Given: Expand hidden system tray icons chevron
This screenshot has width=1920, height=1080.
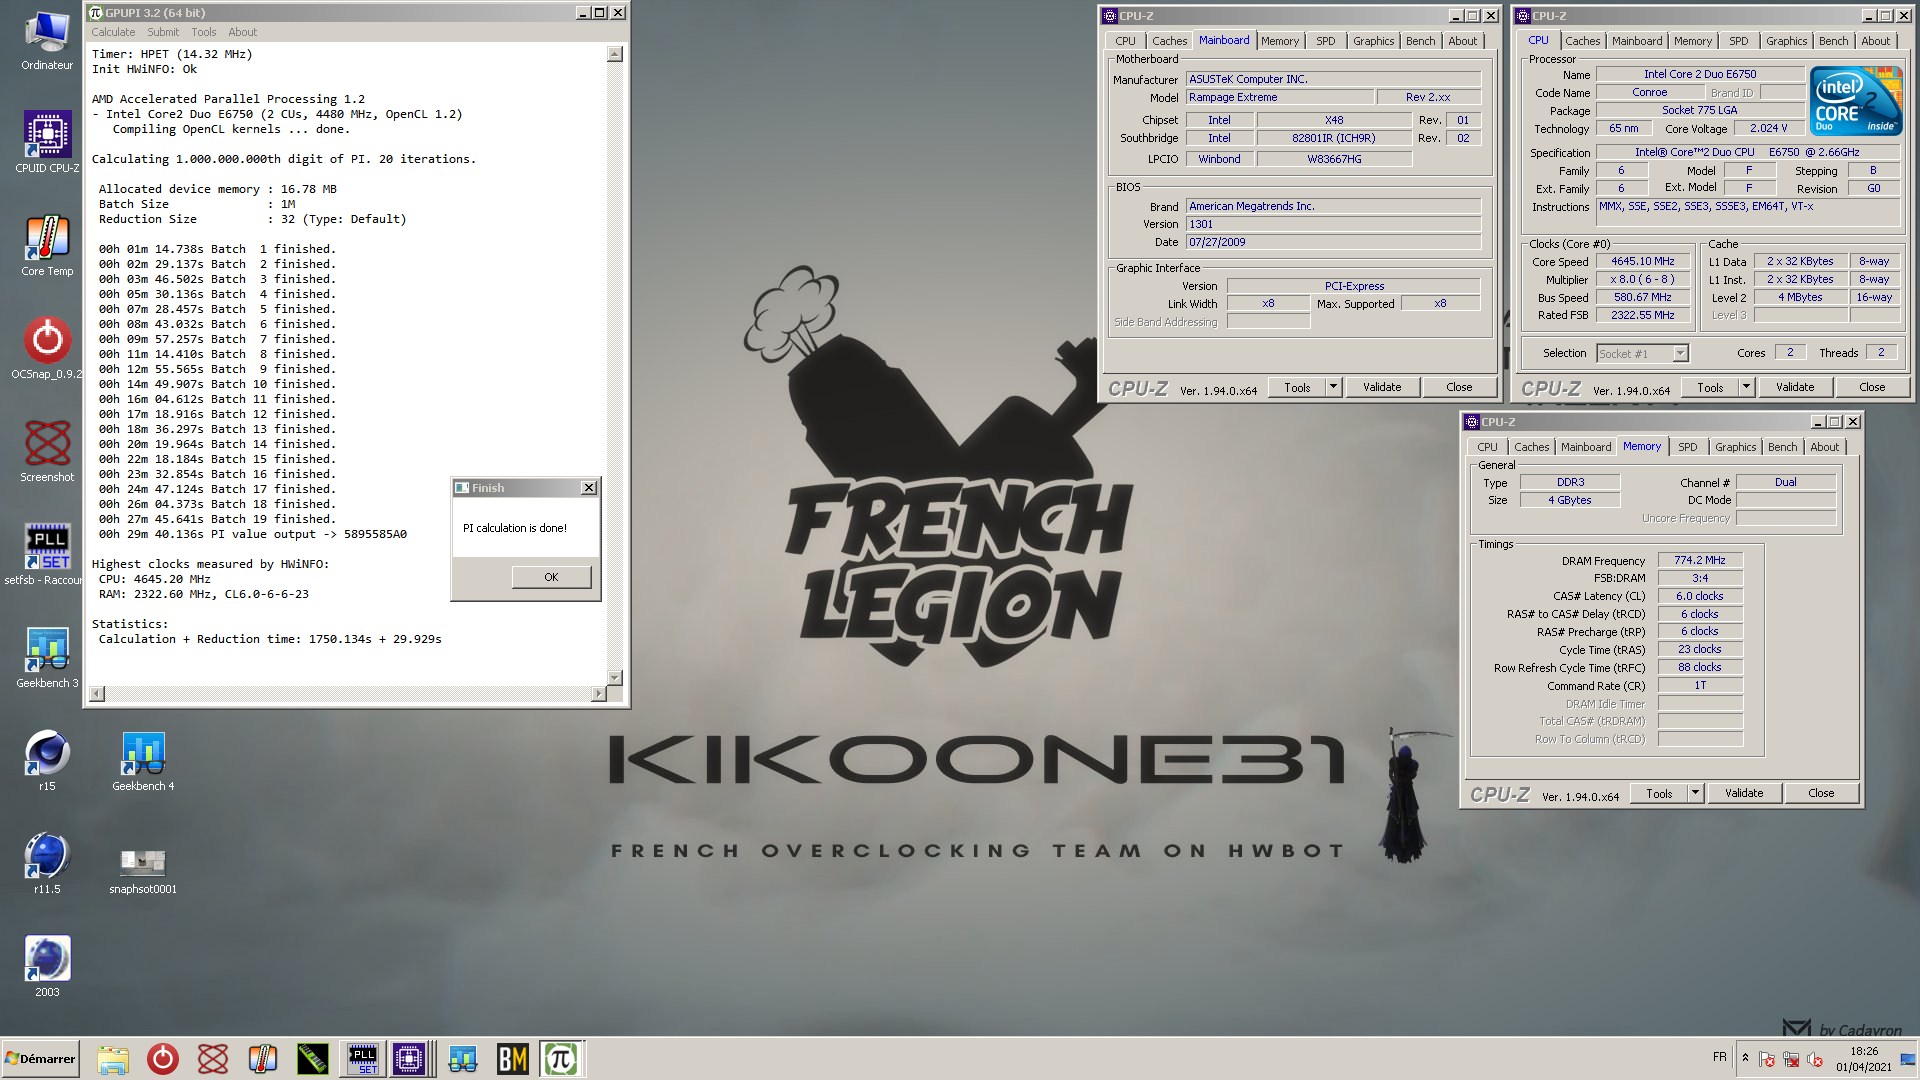Looking at the screenshot, I should [1745, 1058].
